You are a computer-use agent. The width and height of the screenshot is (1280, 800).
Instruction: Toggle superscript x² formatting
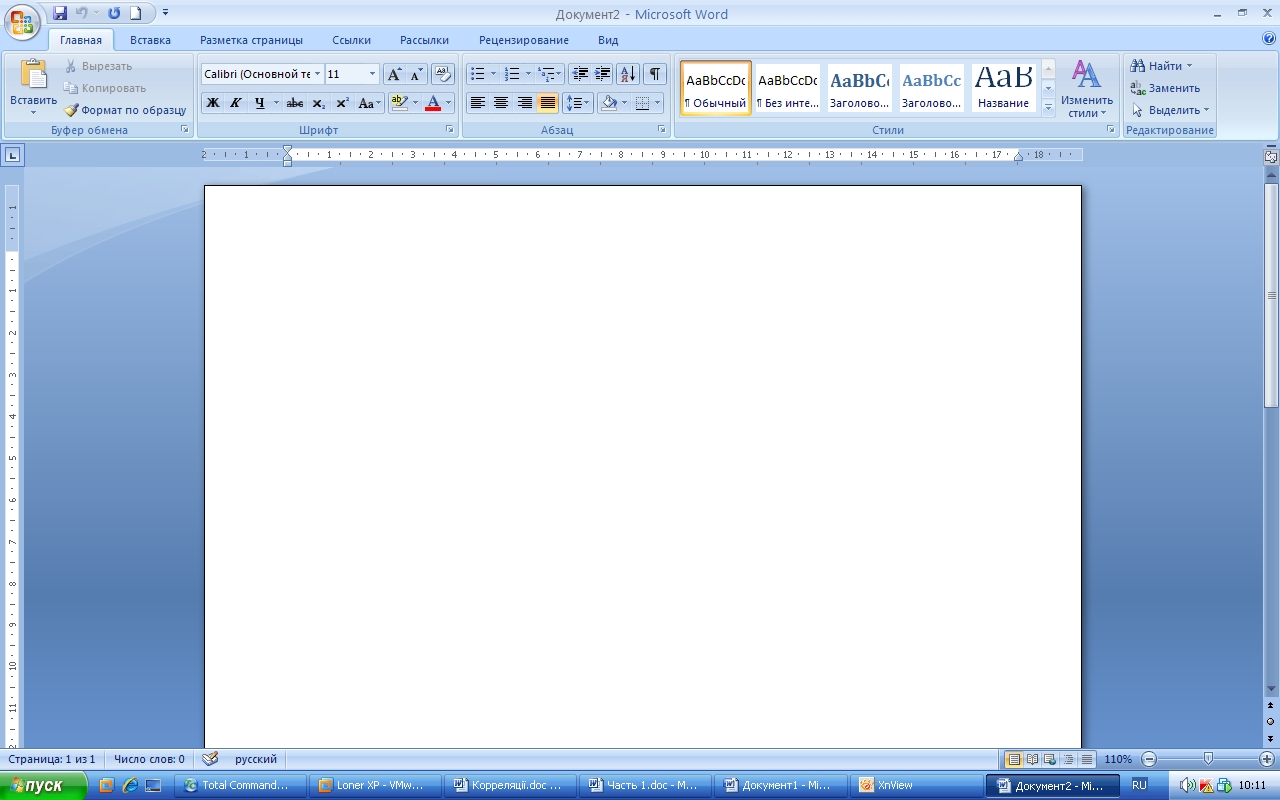coord(342,103)
